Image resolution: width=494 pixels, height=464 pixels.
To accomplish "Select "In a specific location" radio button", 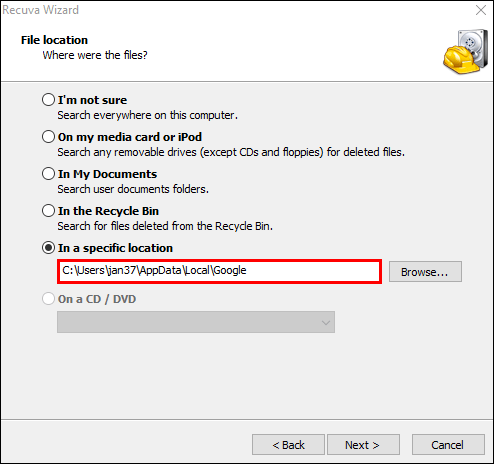I will point(49,248).
